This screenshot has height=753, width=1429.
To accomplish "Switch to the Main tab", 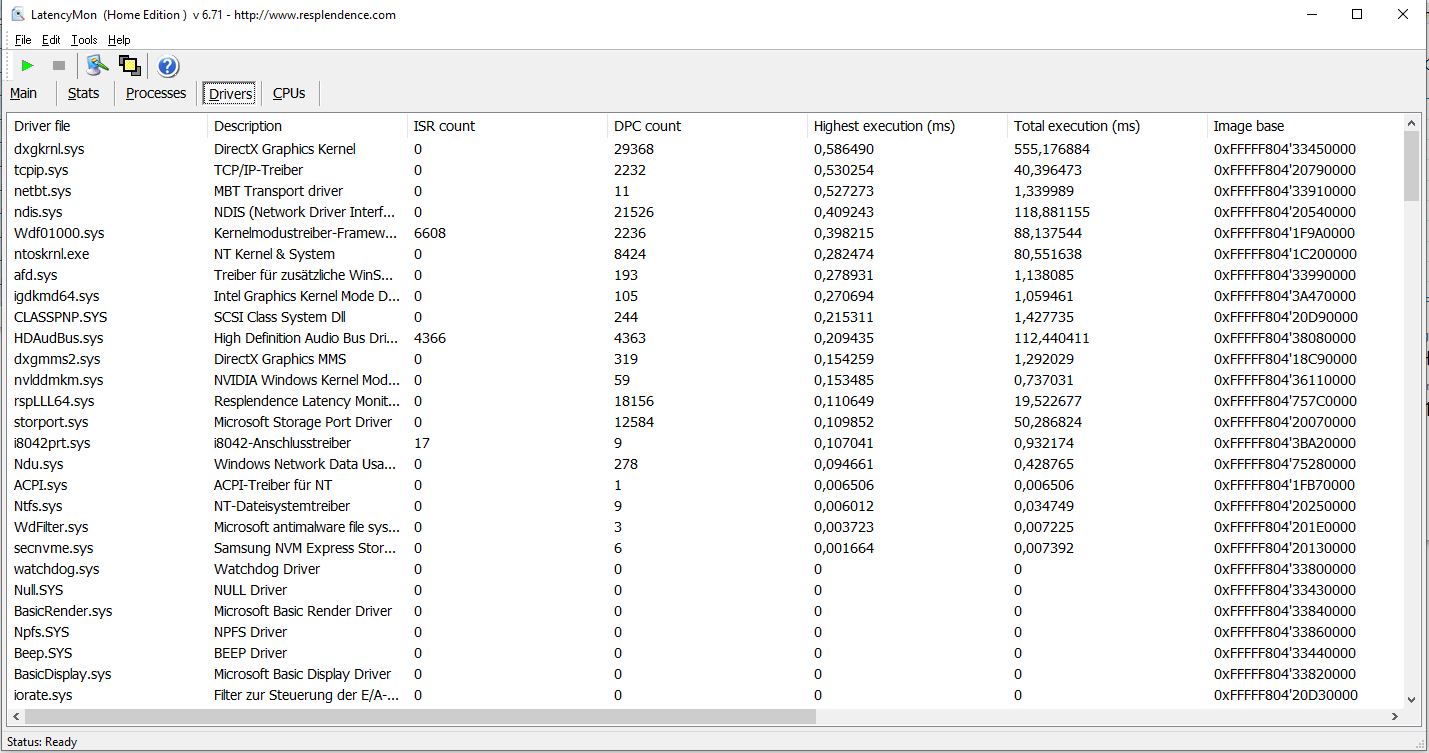I will (24, 93).
